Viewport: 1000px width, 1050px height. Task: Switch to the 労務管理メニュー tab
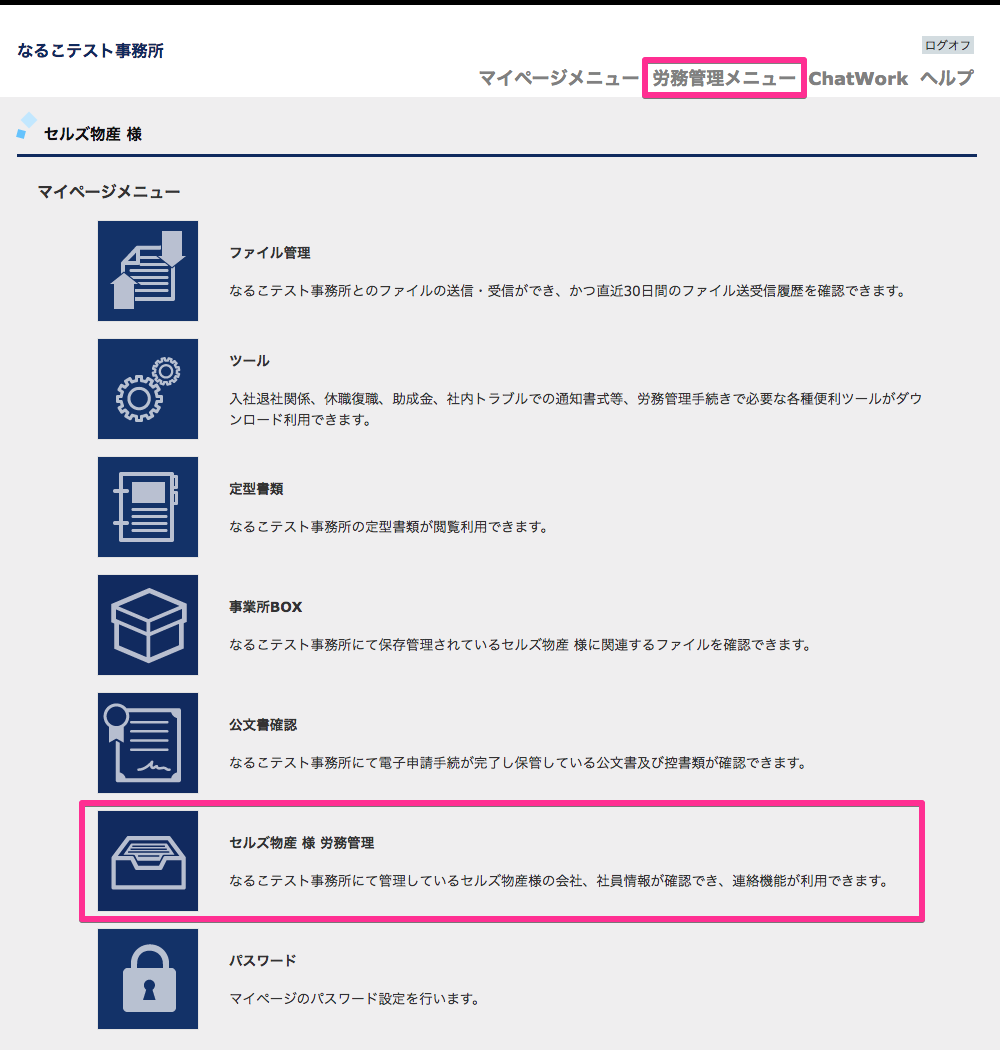coord(724,78)
